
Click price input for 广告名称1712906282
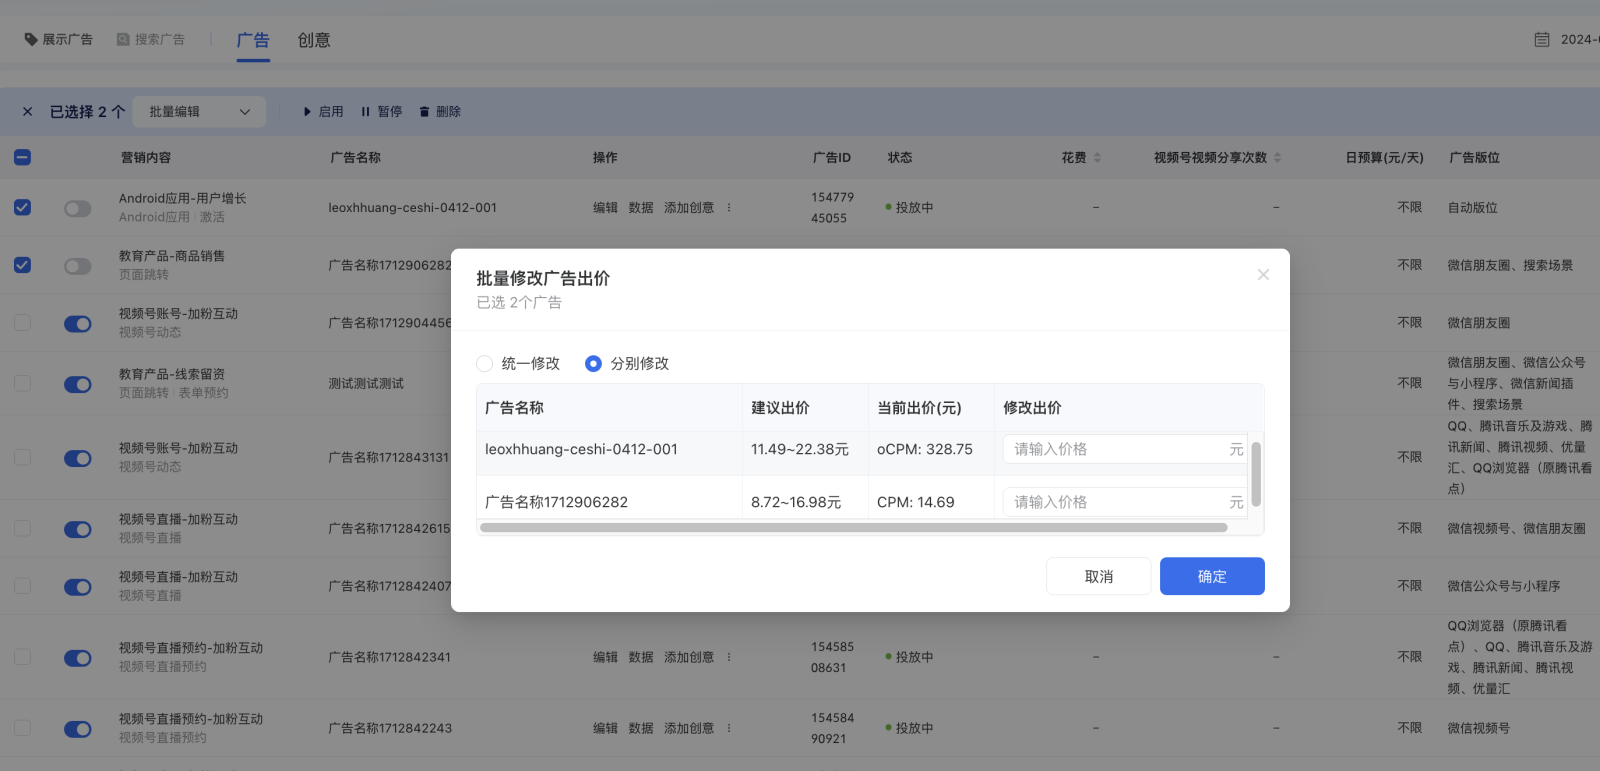[1126, 502]
